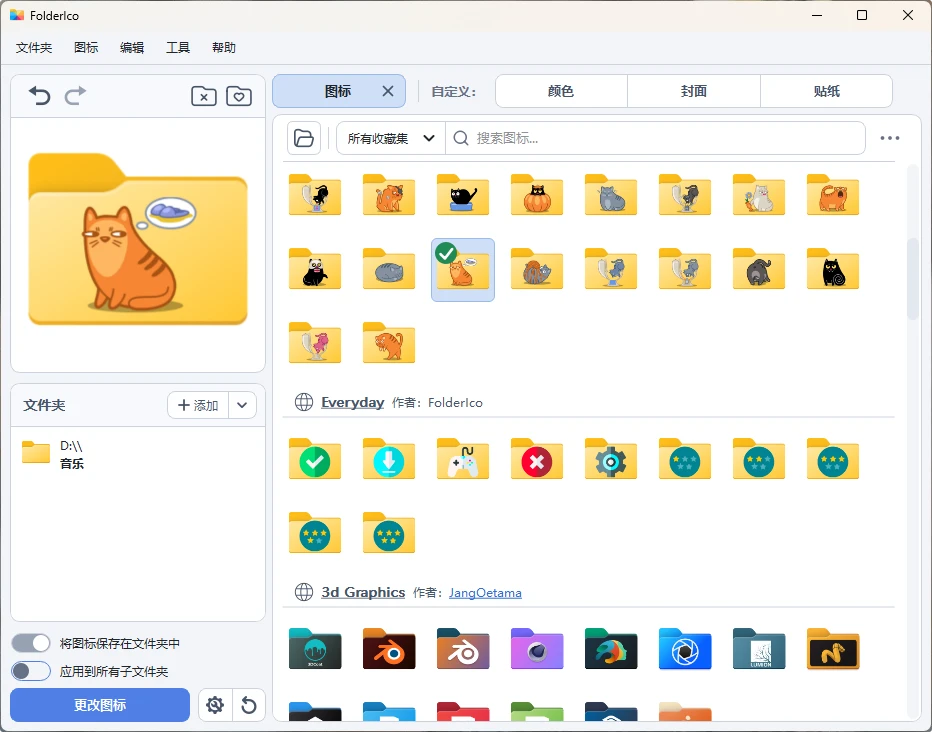
Task: Open the 工具 menu
Action: 178,48
